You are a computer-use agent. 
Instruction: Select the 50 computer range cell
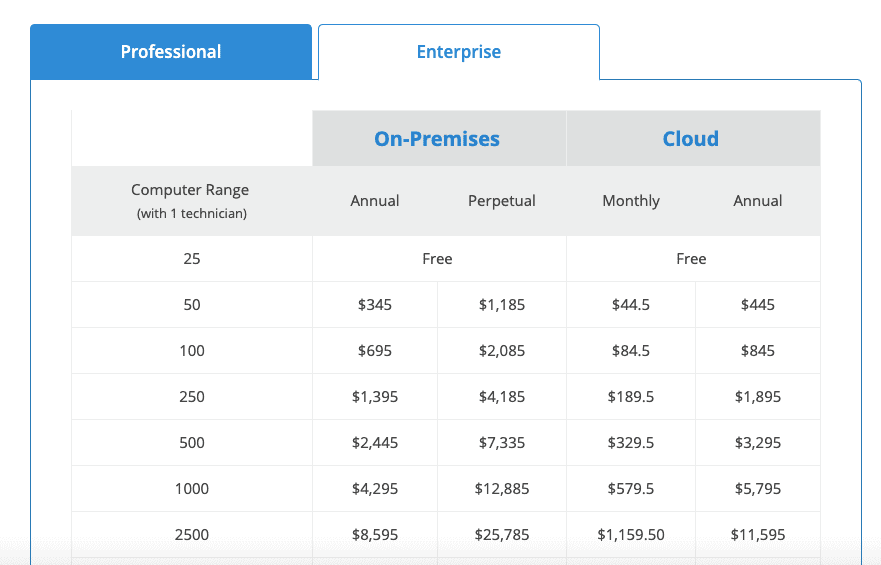[x=192, y=305]
